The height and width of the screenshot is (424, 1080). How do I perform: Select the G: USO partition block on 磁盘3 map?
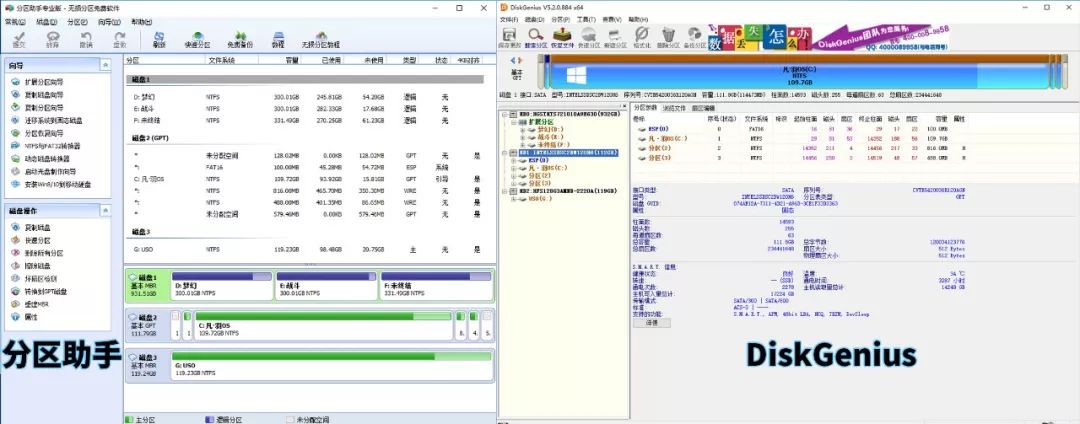[332, 365]
